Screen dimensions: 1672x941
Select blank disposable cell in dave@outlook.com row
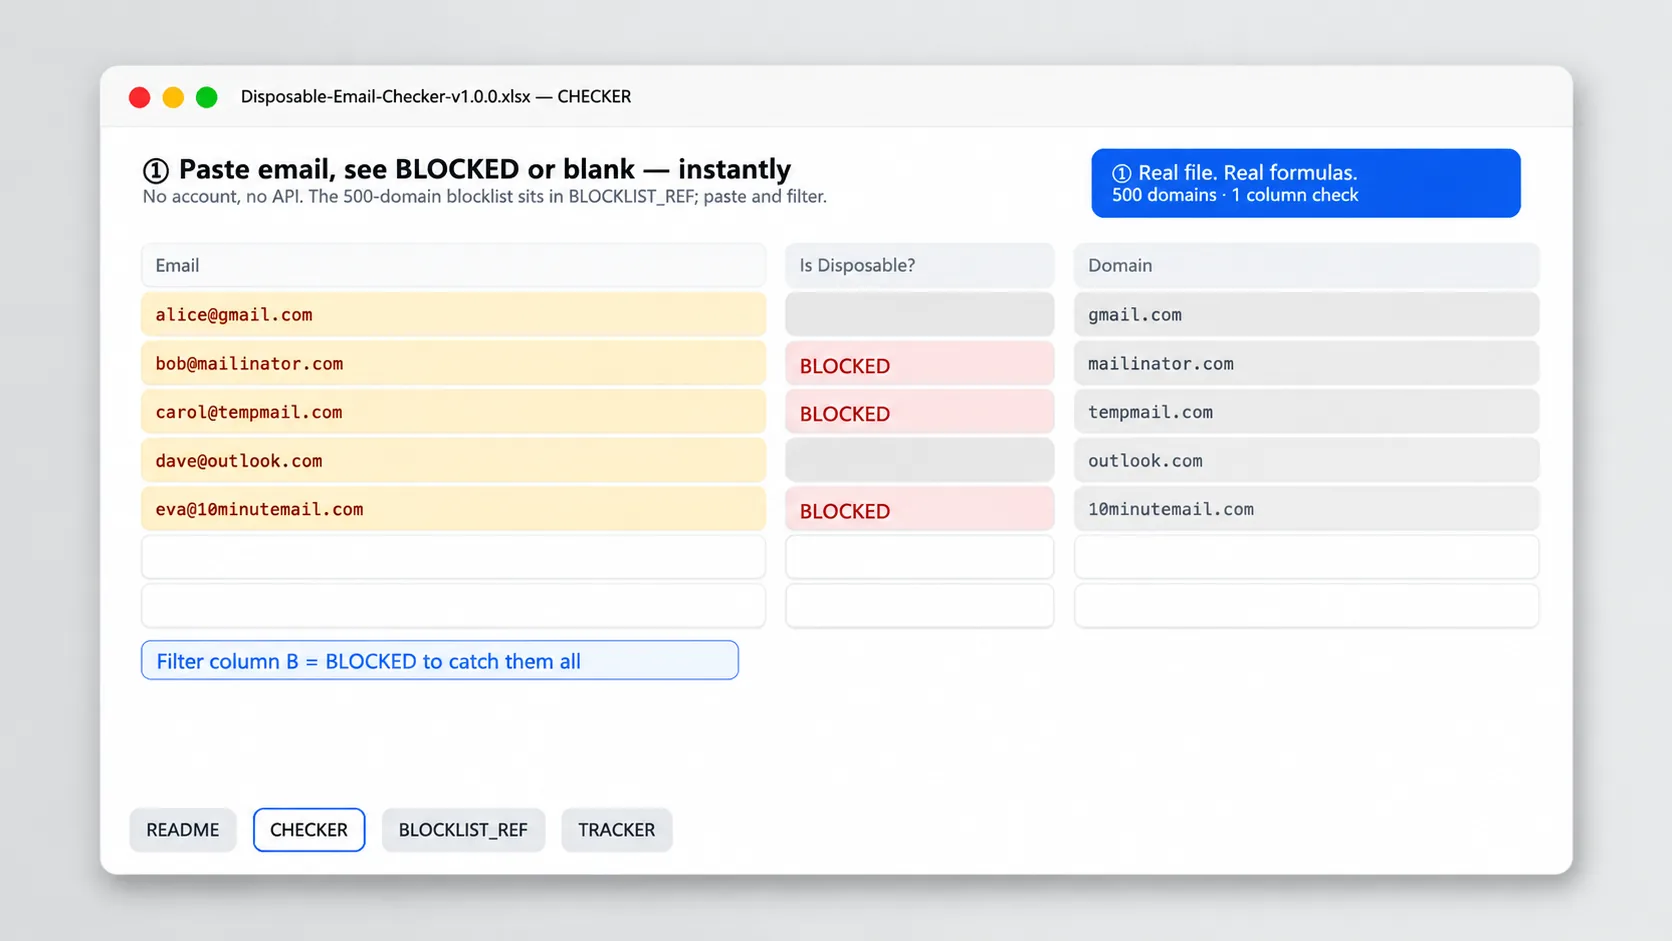[x=920, y=461]
